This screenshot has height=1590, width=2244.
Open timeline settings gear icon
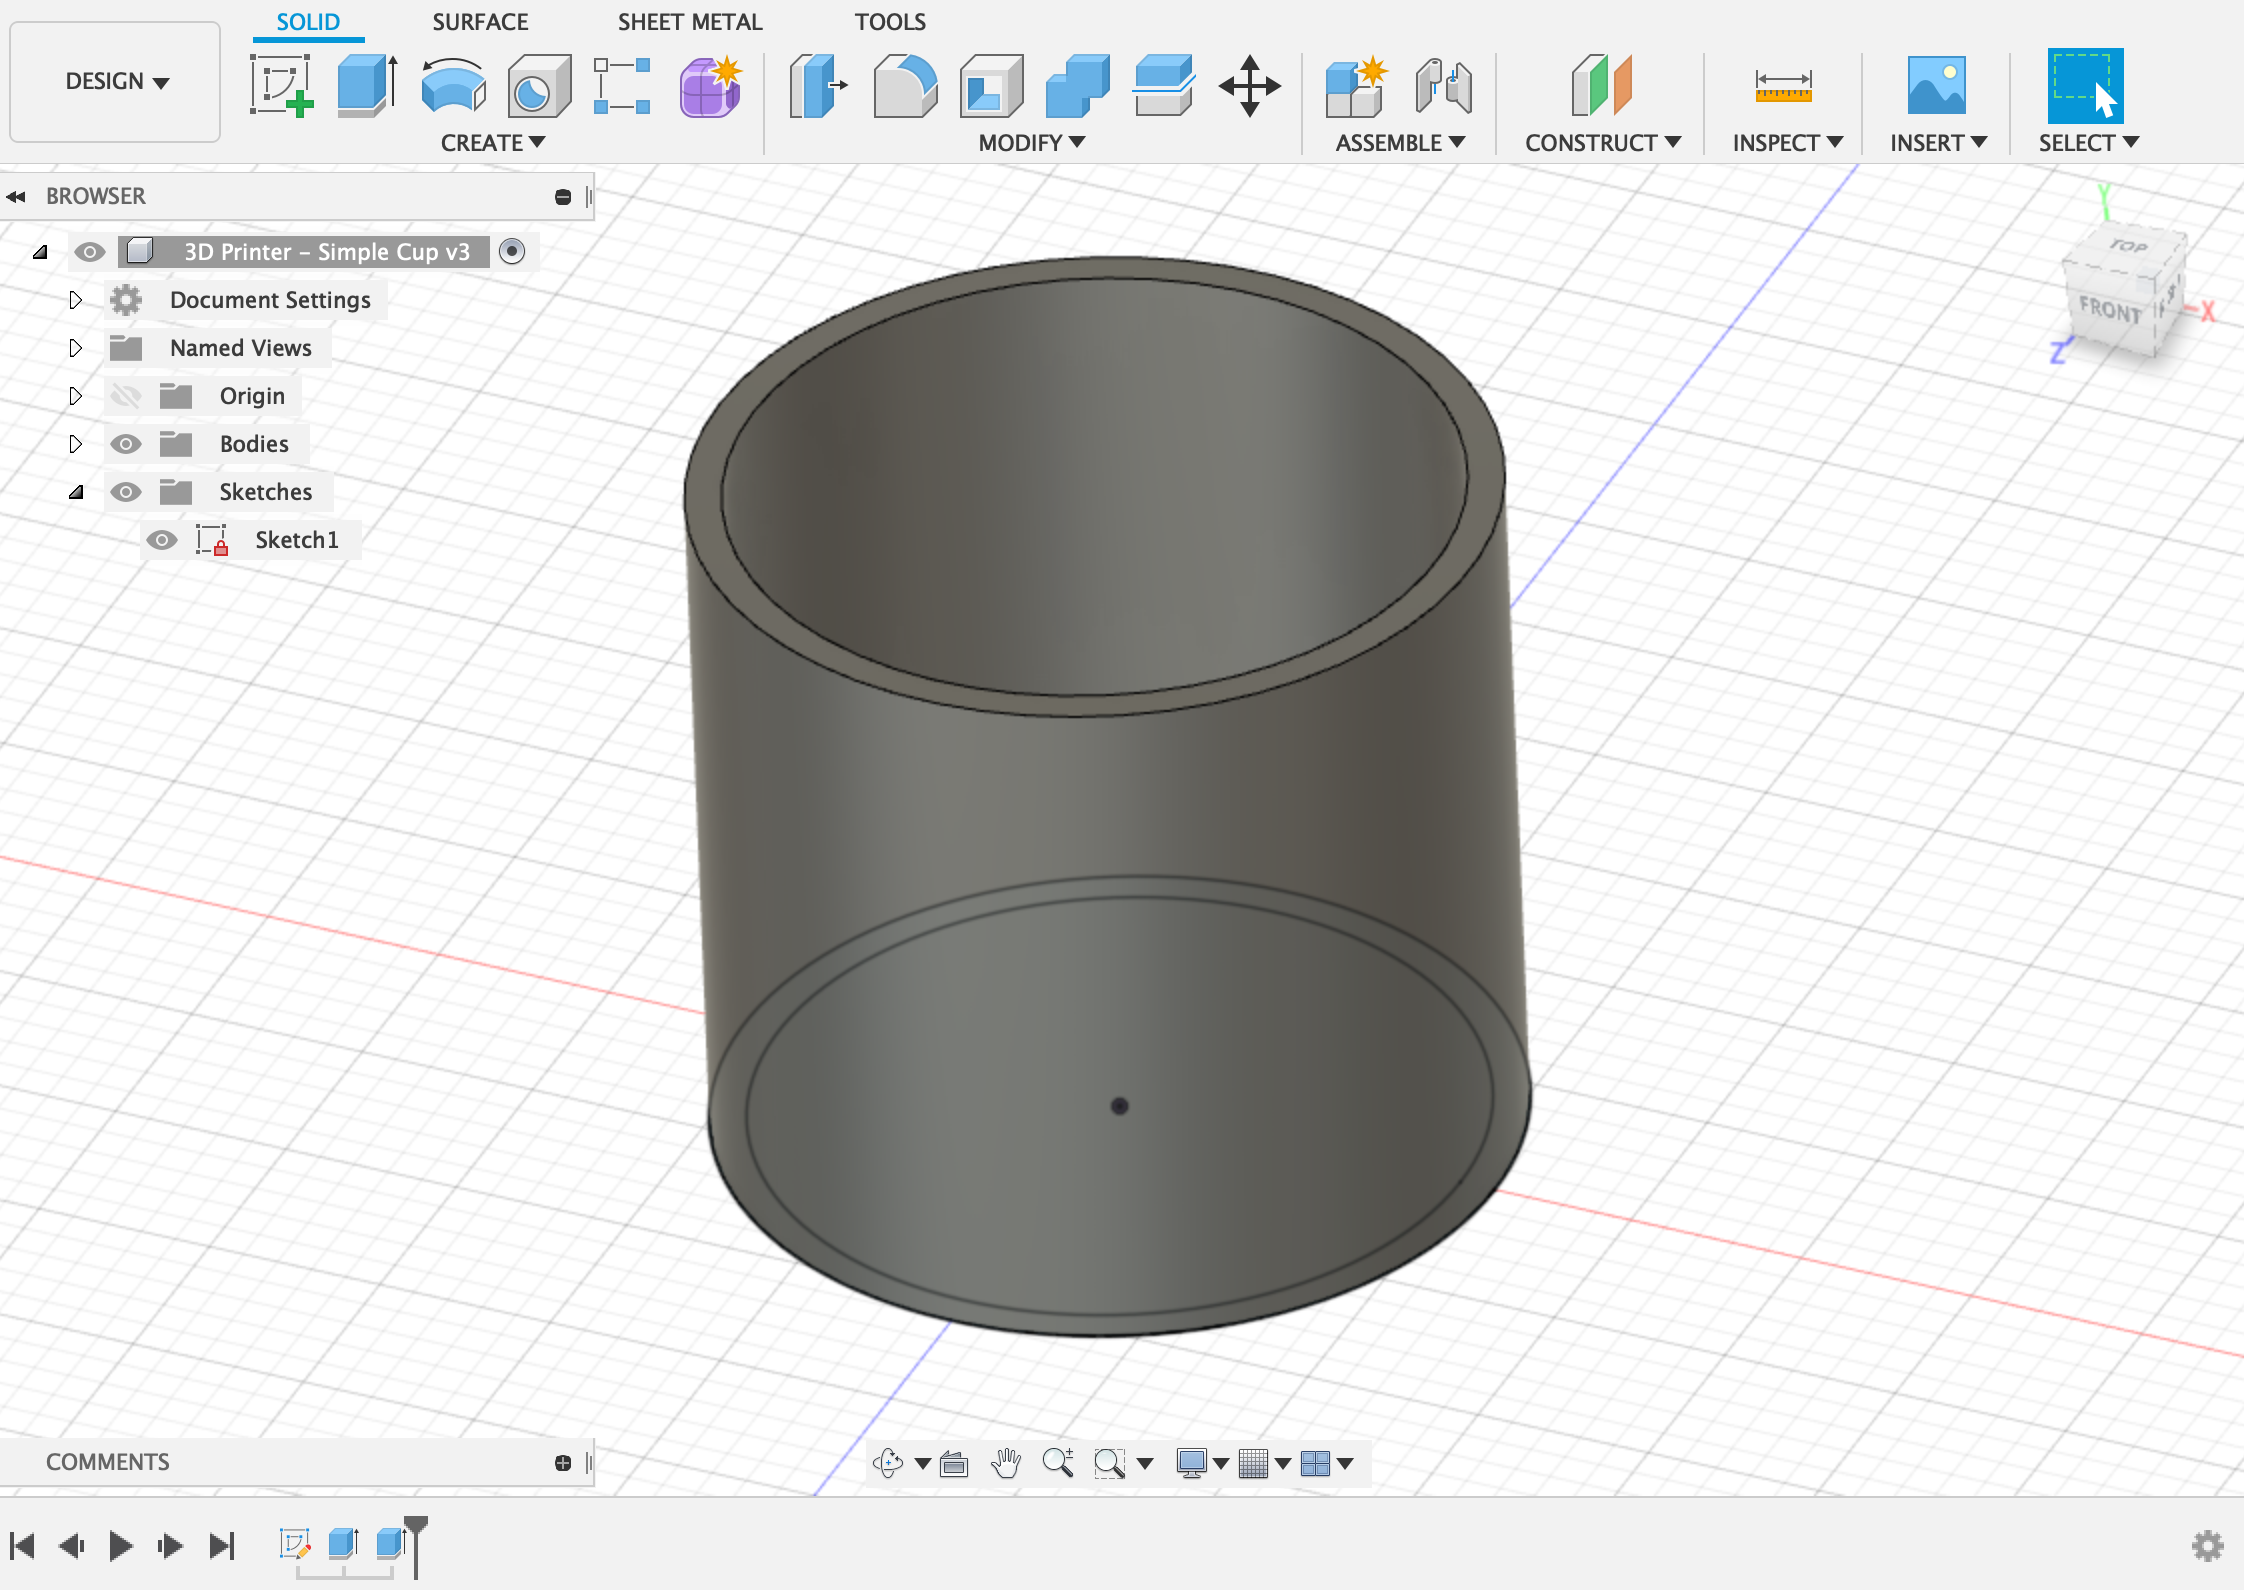(2207, 1546)
